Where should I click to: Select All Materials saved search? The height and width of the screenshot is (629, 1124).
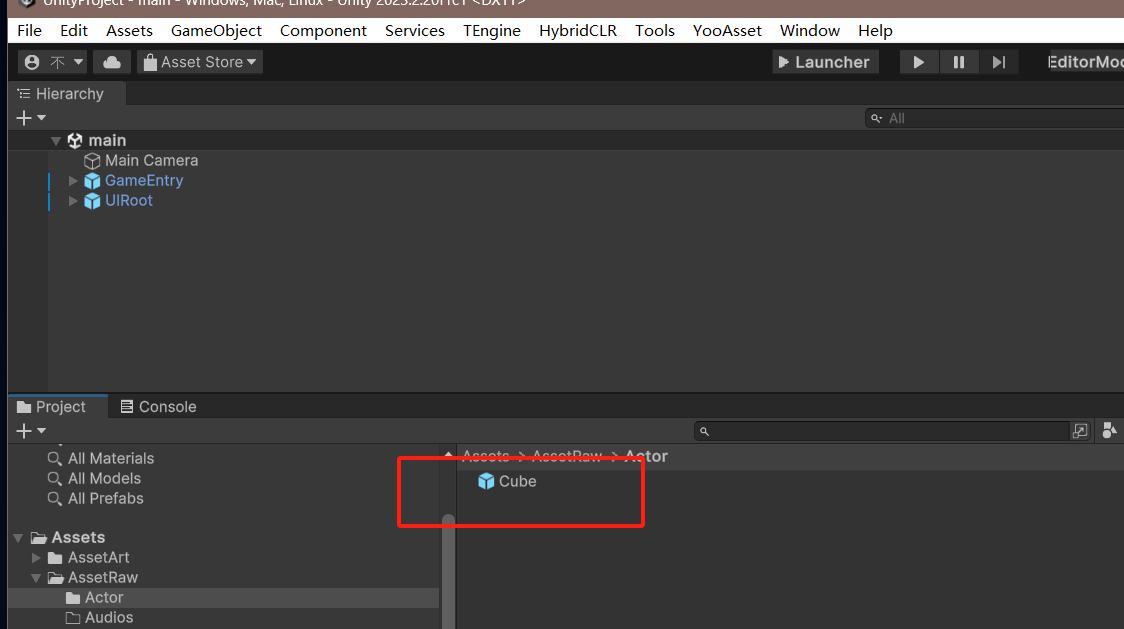coord(111,458)
